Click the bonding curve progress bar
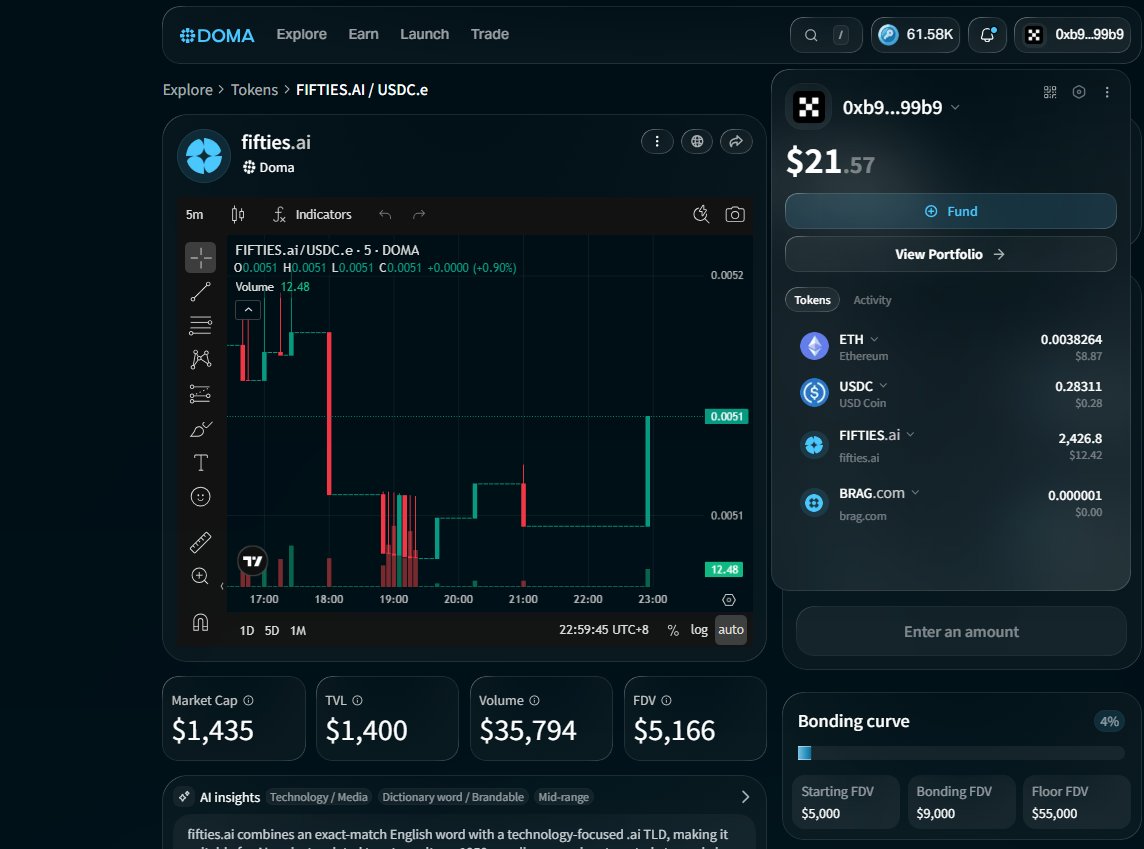Screen dimensions: 1144x849 pos(961,753)
